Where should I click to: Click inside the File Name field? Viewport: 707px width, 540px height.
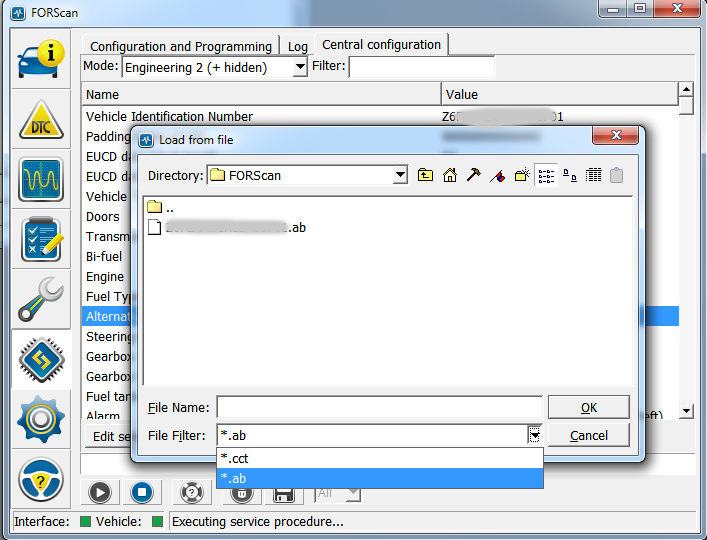click(379, 407)
